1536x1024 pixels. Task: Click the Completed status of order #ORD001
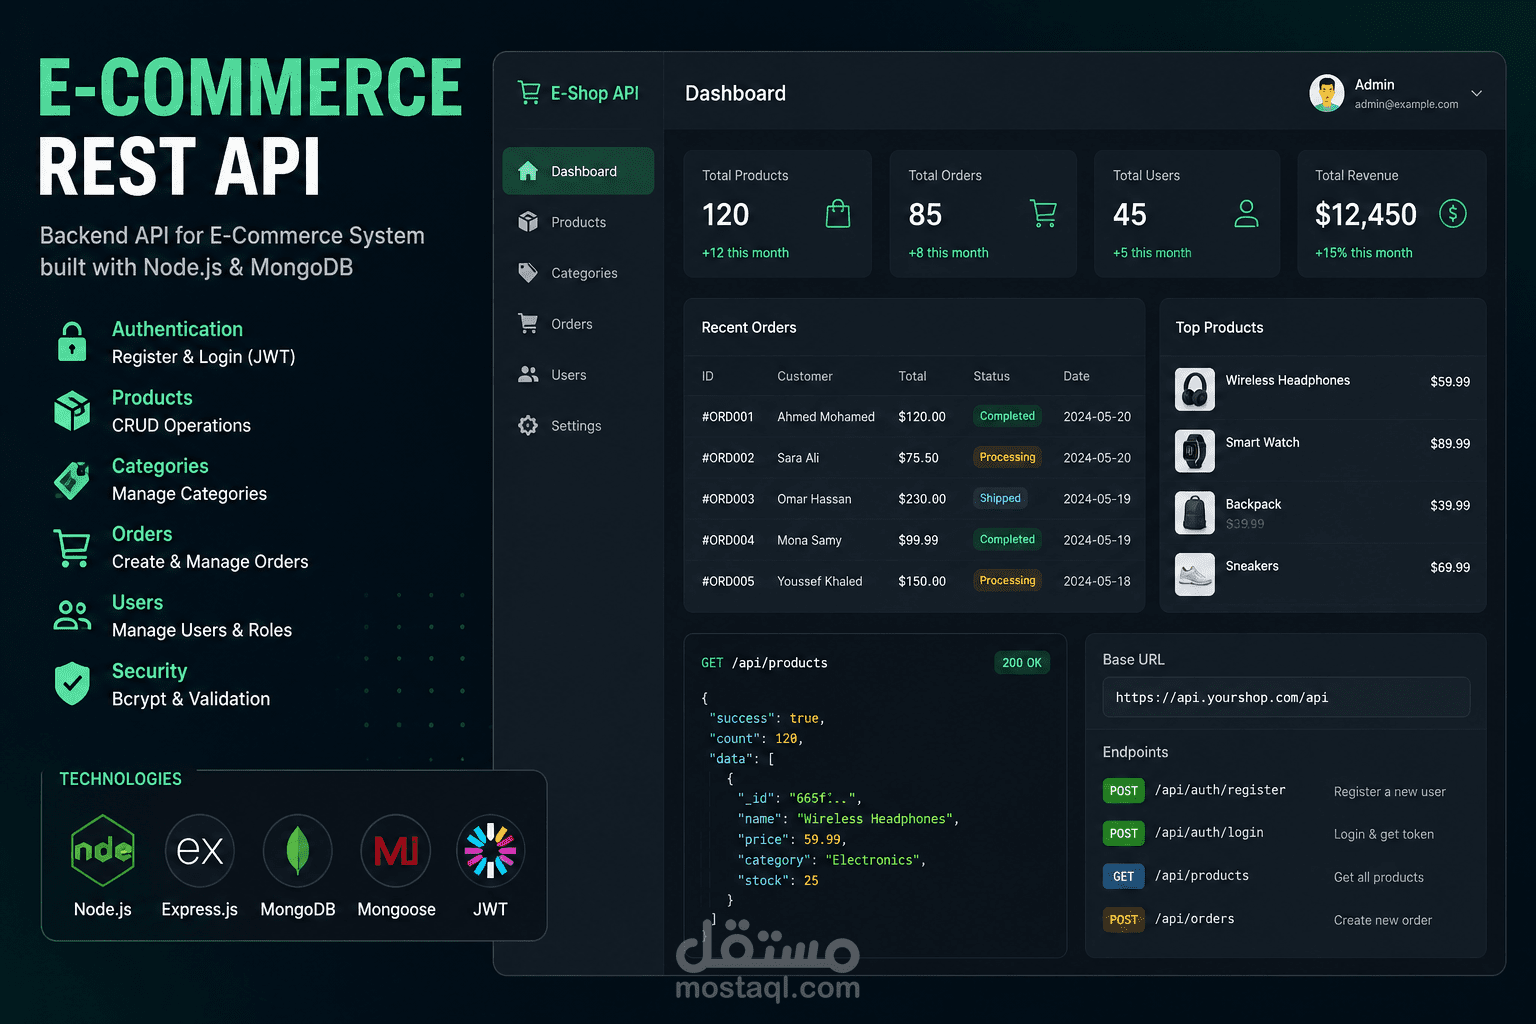tap(1007, 416)
